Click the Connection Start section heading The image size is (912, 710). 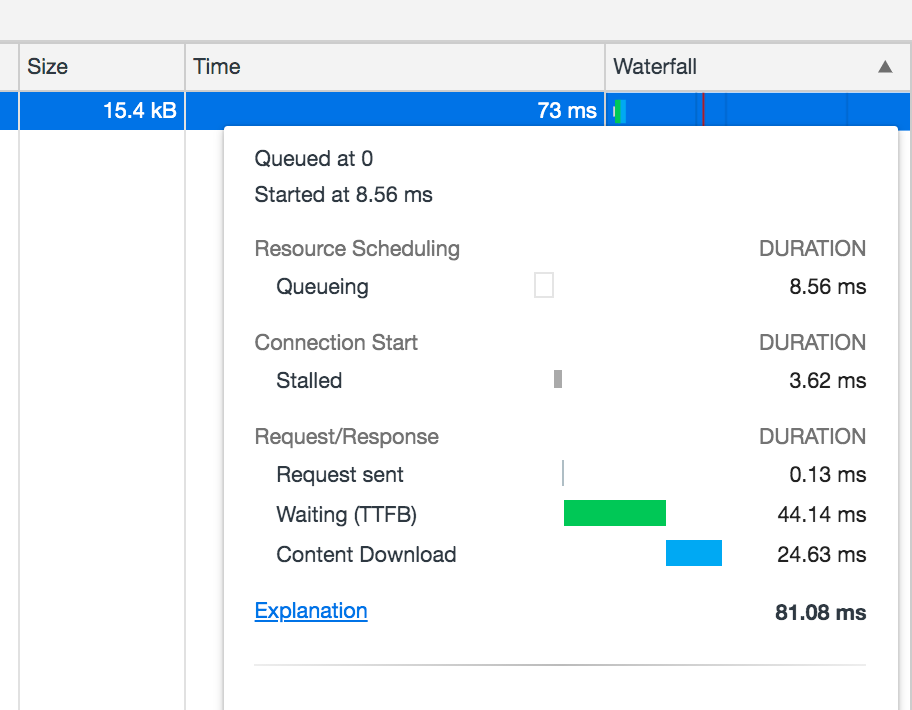pyautogui.click(x=336, y=343)
